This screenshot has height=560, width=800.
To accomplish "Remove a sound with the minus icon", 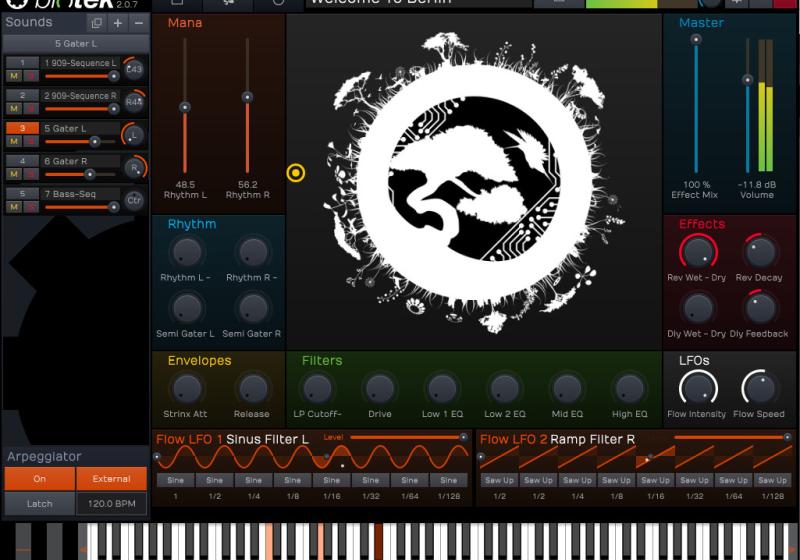I will point(139,23).
